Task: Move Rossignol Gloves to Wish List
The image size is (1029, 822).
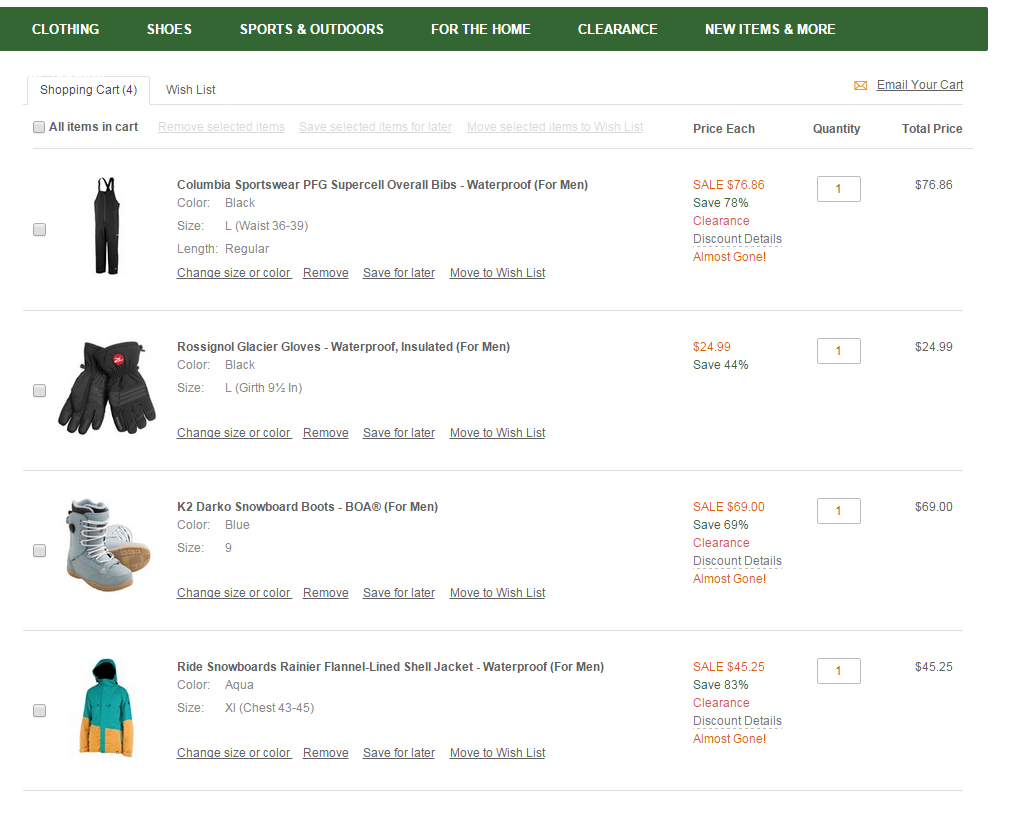Action: pos(497,433)
